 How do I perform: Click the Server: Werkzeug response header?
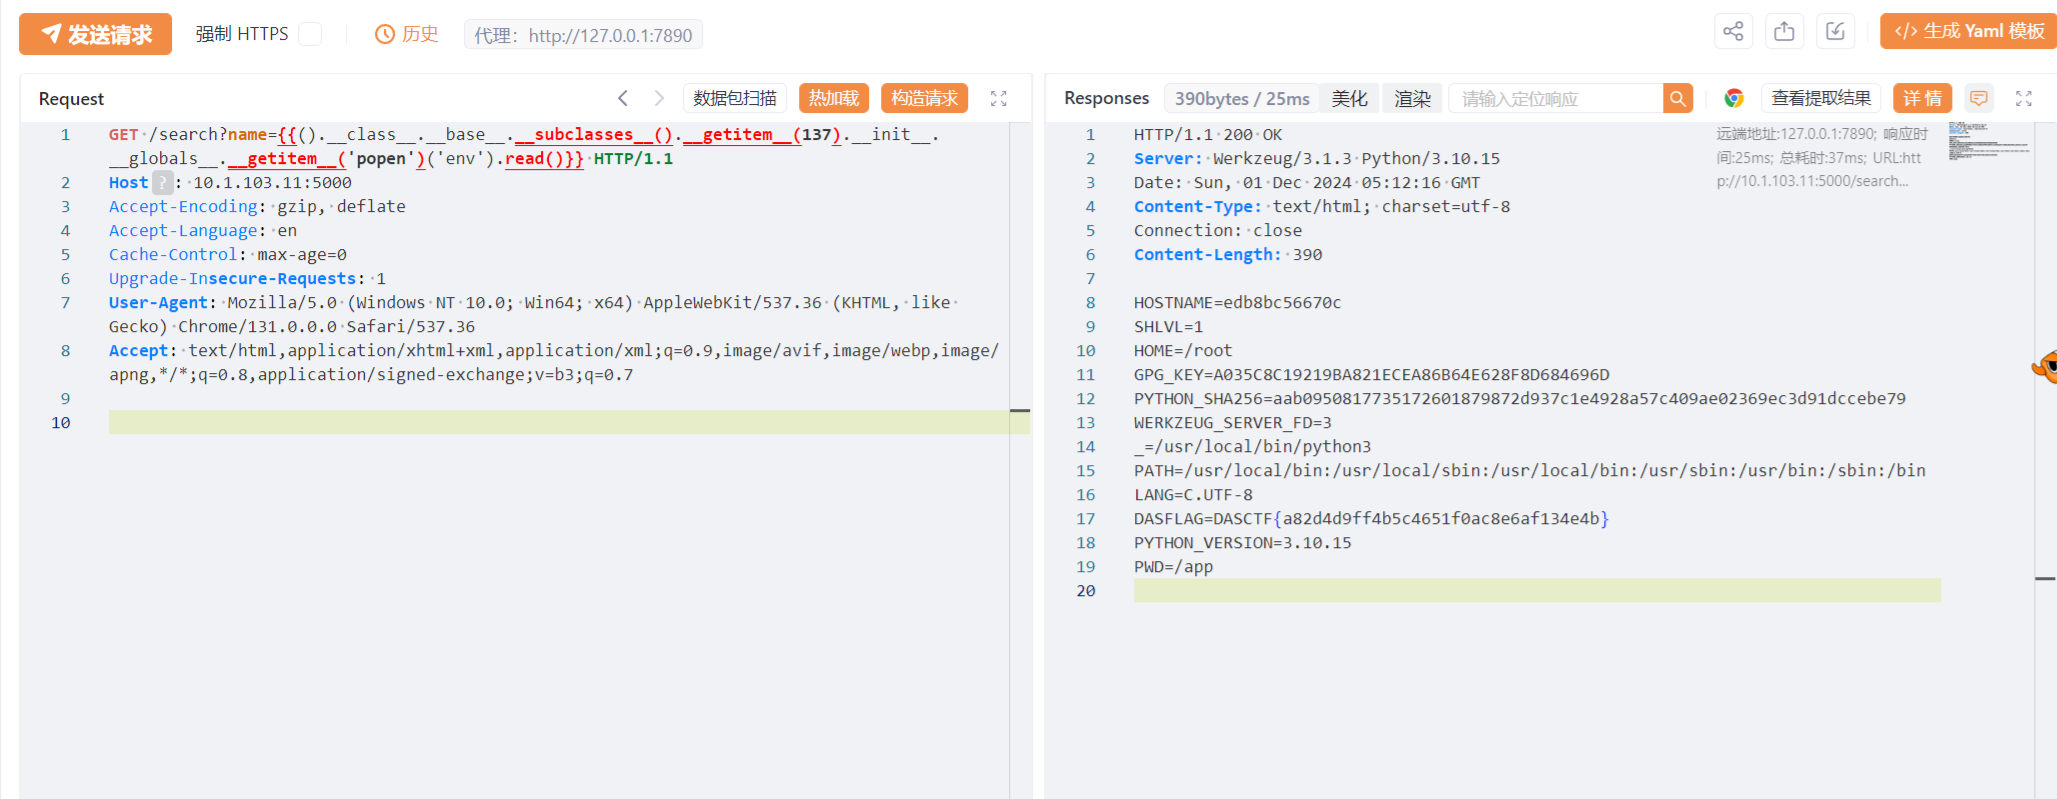point(1317,159)
